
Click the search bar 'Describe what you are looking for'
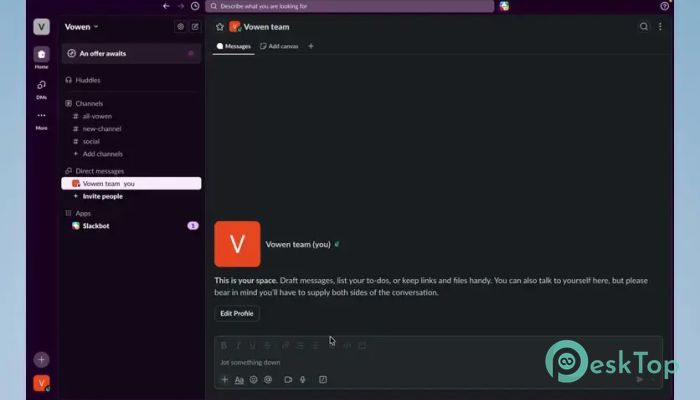point(350,6)
